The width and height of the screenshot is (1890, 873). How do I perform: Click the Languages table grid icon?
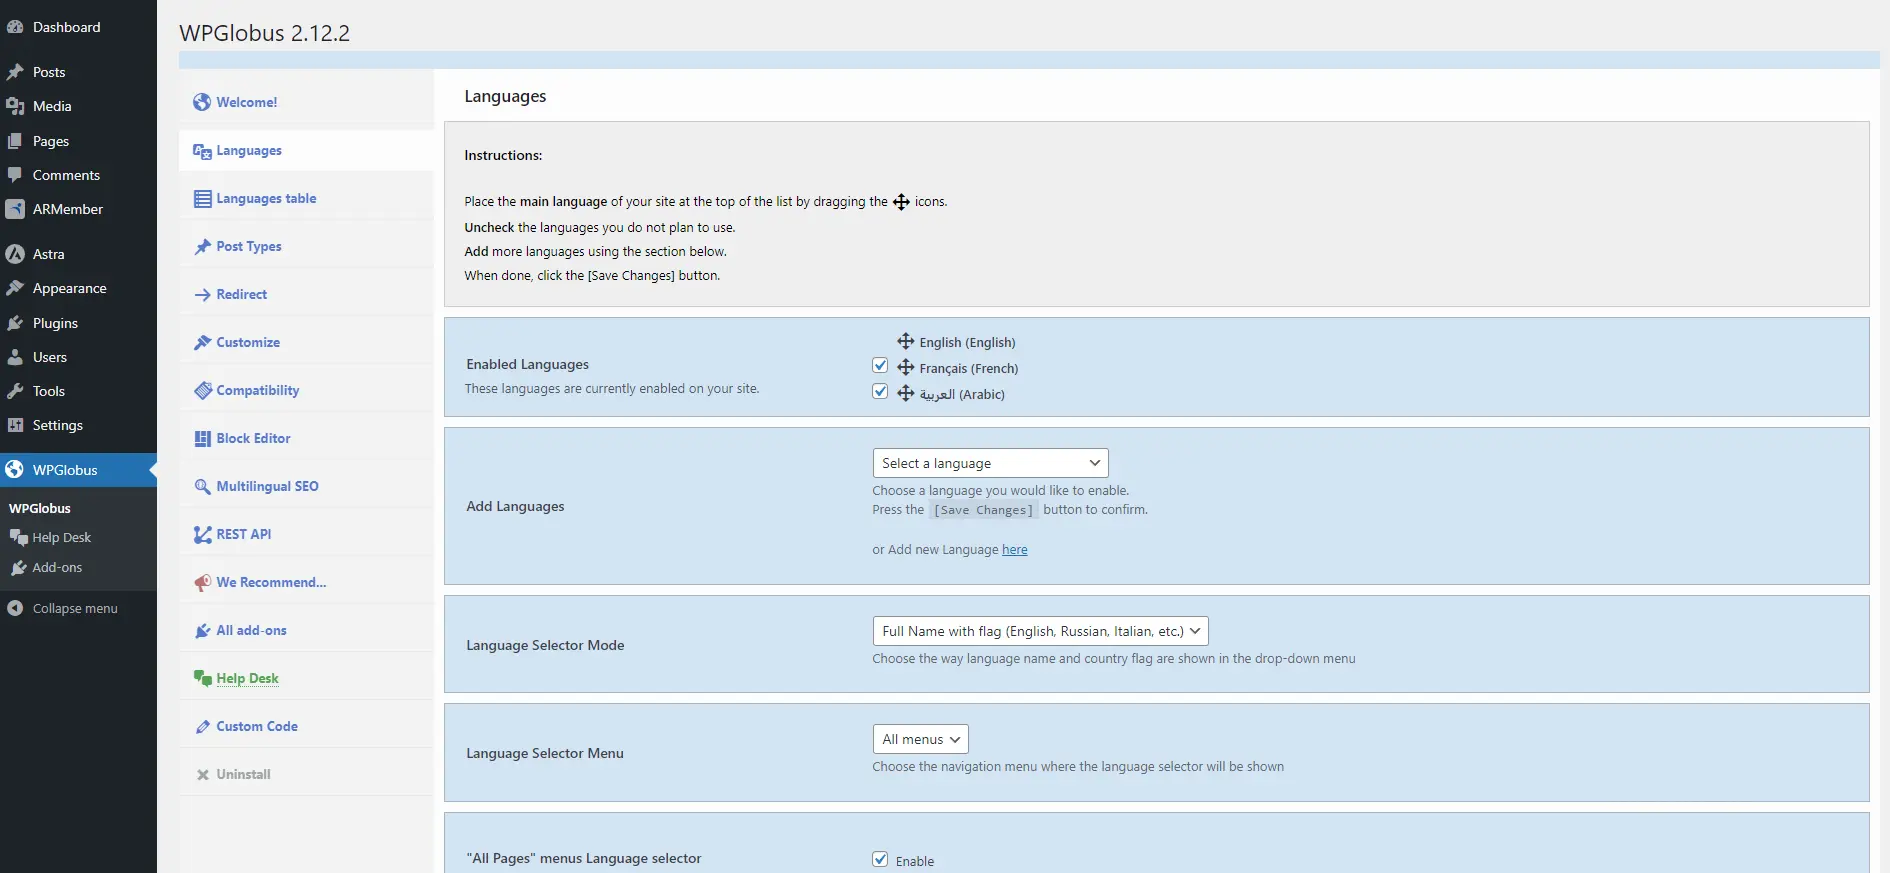click(202, 198)
